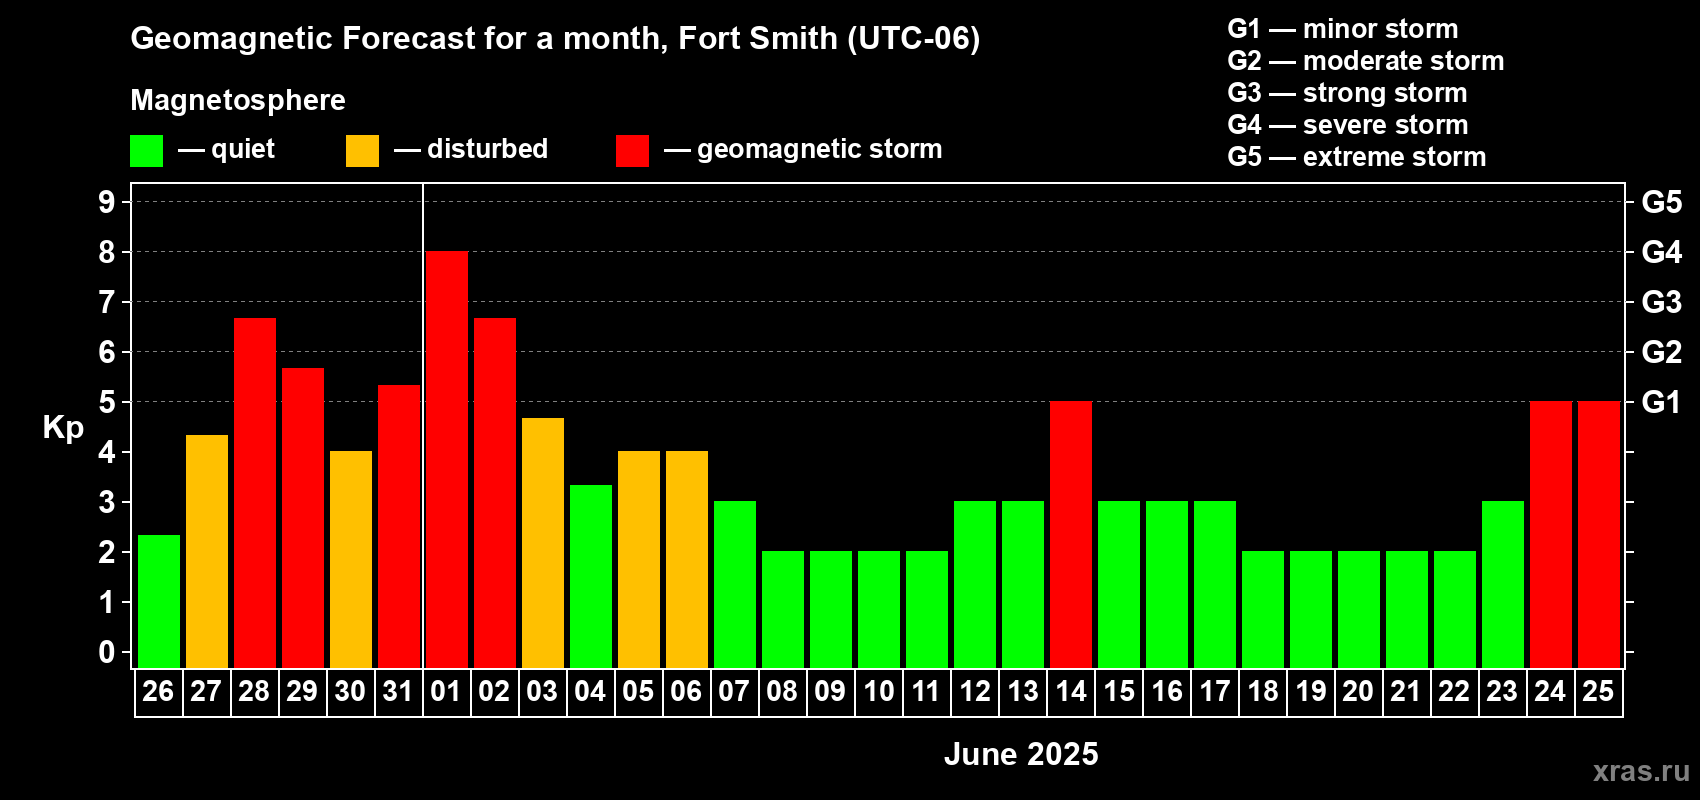This screenshot has height=800, width=1700.
Task: Click the orange bar for day 03
Action: tap(543, 543)
